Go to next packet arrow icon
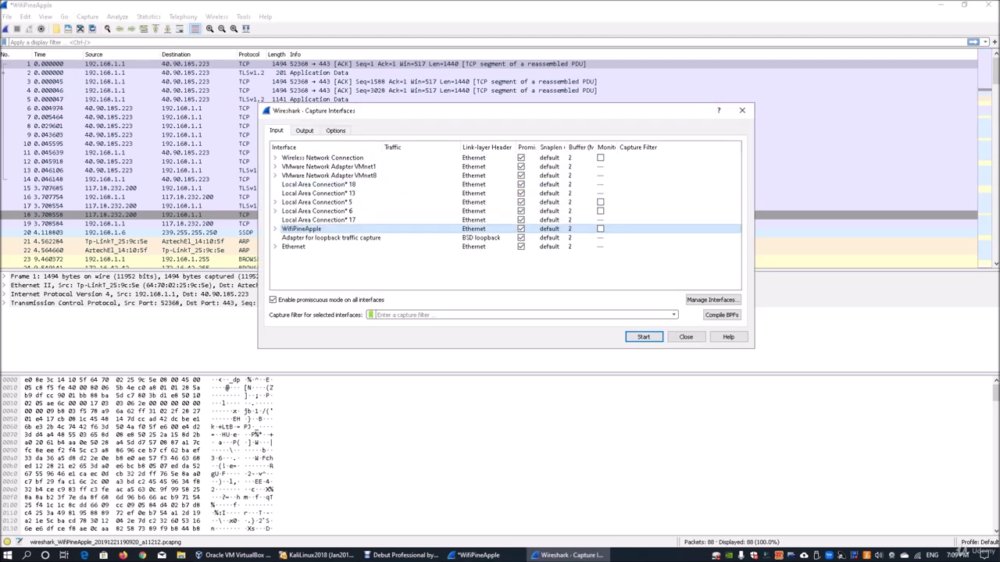Viewport: 1000px width, 562px height. coord(131,29)
